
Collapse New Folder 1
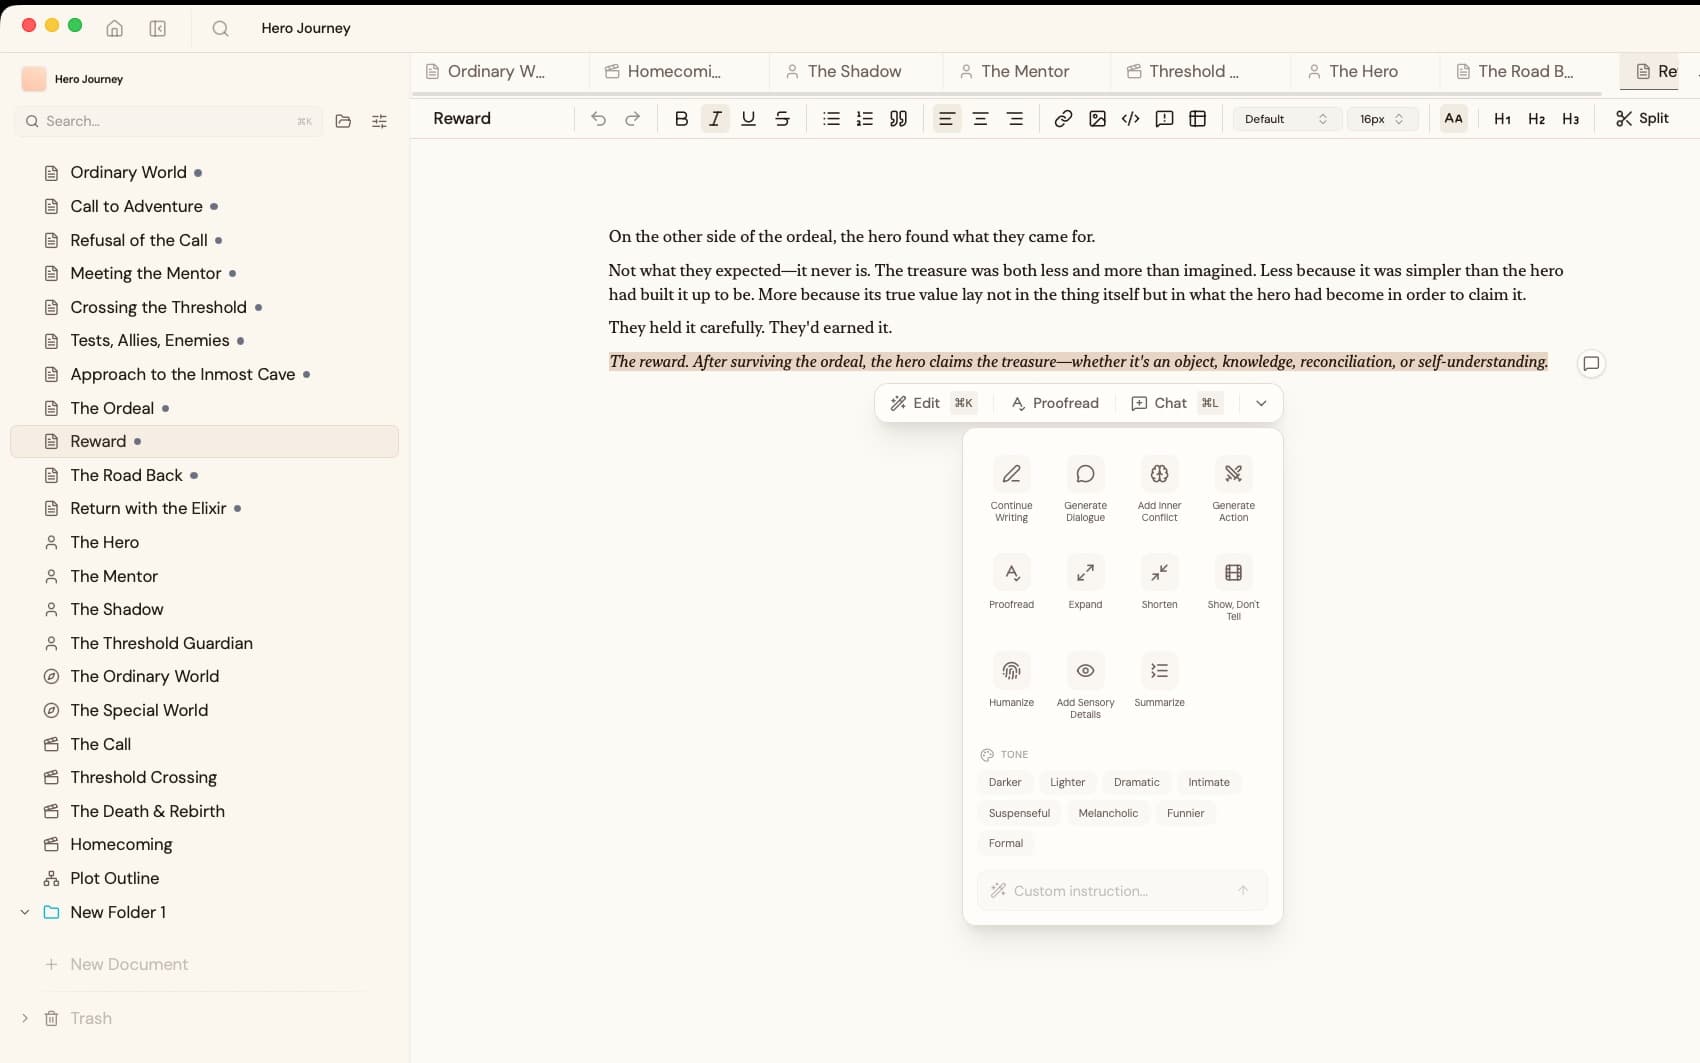point(25,912)
